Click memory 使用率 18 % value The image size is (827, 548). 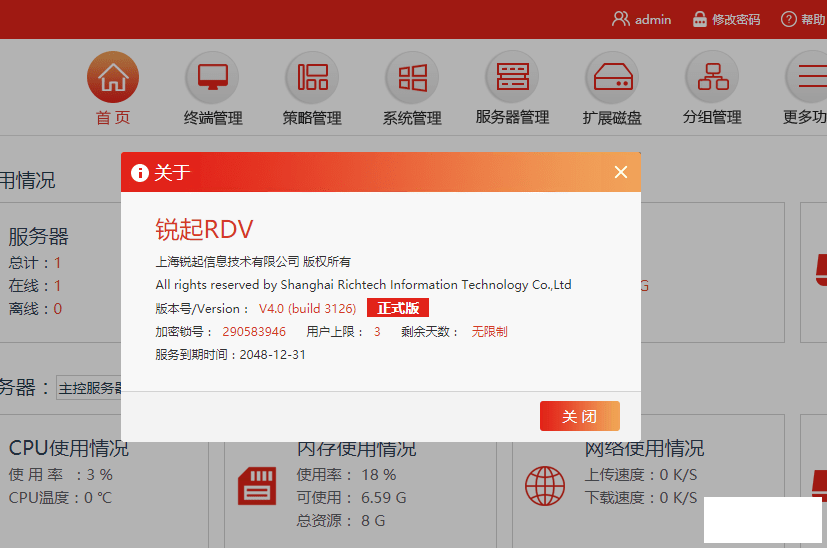click(379, 475)
